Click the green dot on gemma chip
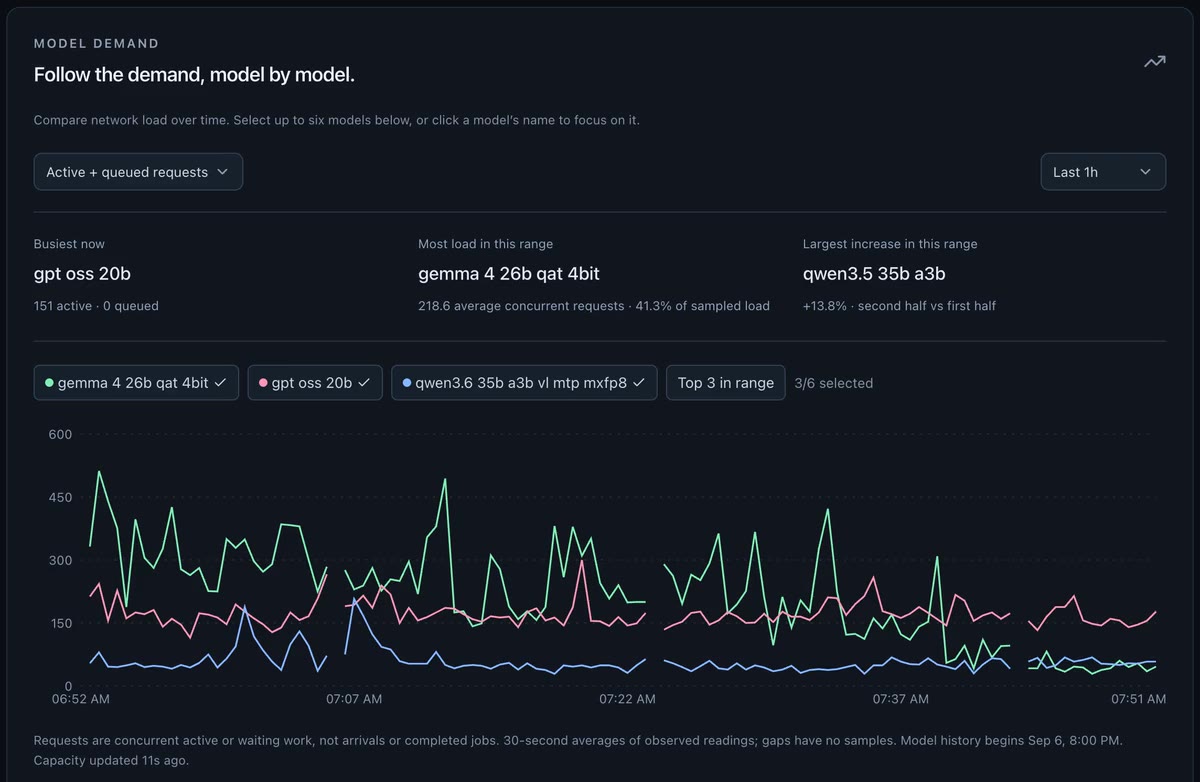This screenshot has width=1200, height=782. pyautogui.click(x=49, y=383)
